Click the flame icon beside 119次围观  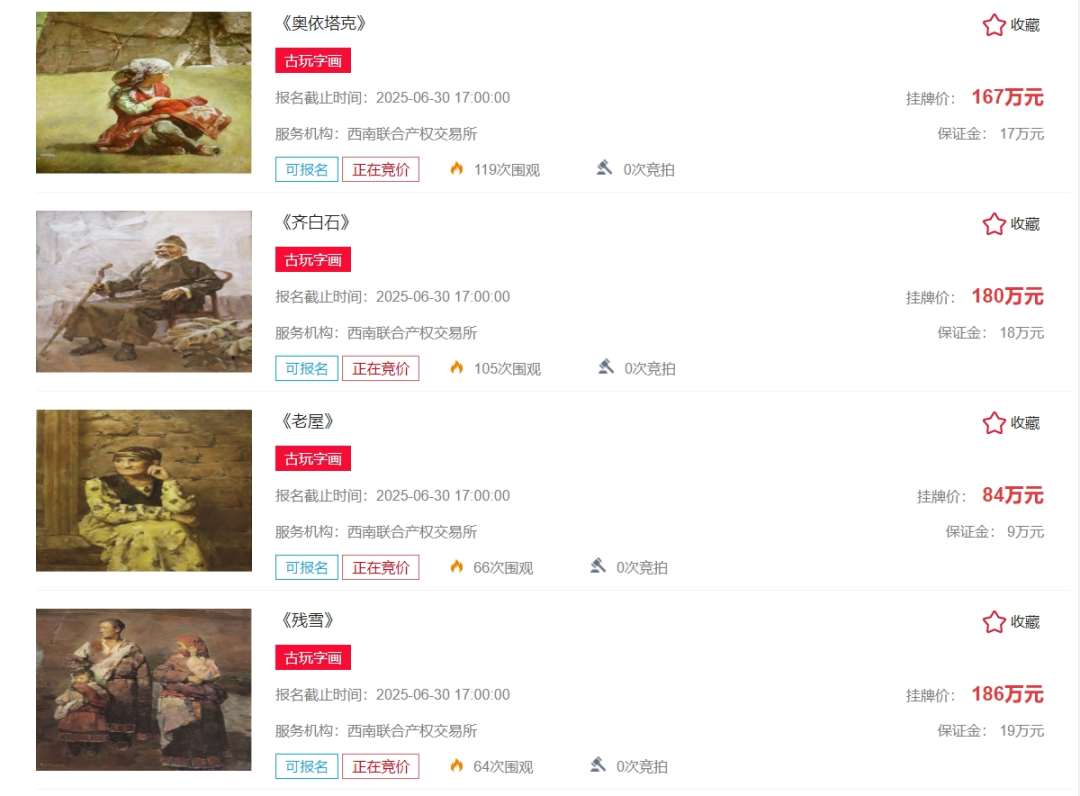[457, 169]
